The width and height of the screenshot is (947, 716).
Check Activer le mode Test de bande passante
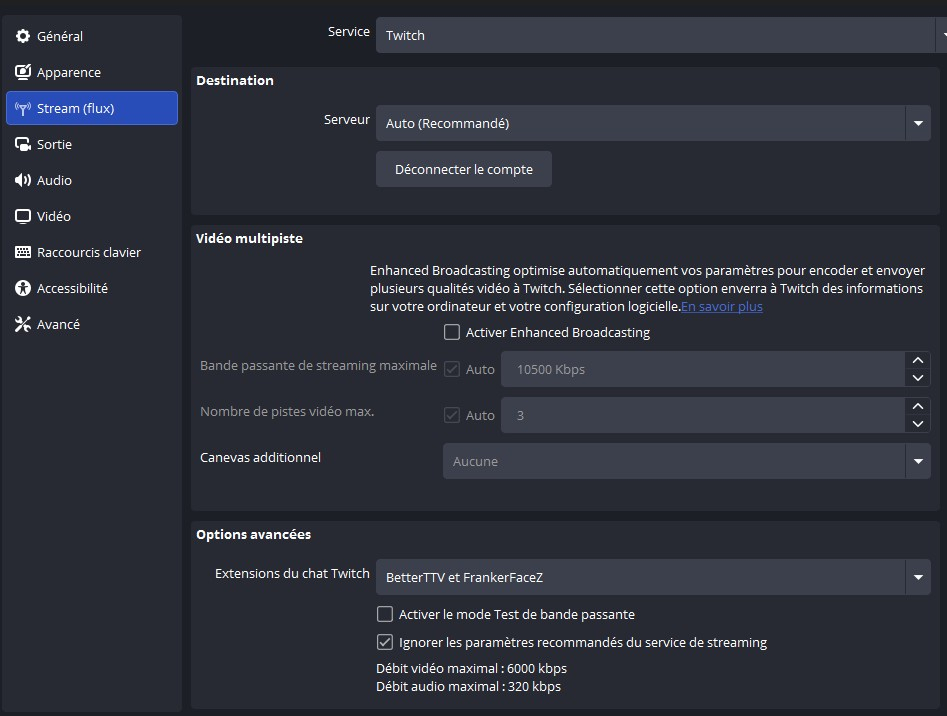click(385, 614)
